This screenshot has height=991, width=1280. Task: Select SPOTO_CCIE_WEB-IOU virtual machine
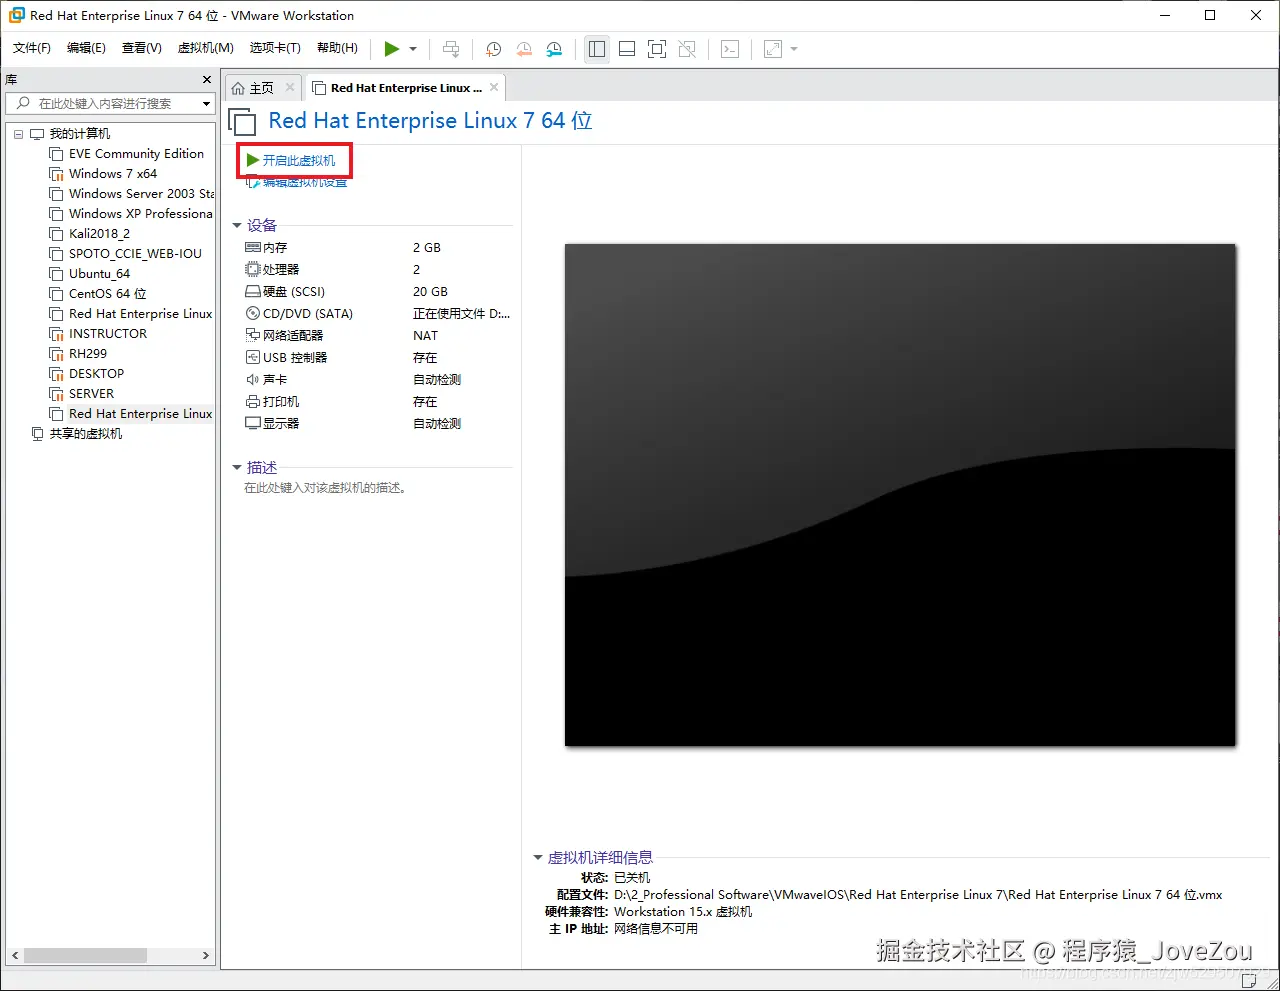[x=135, y=254]
